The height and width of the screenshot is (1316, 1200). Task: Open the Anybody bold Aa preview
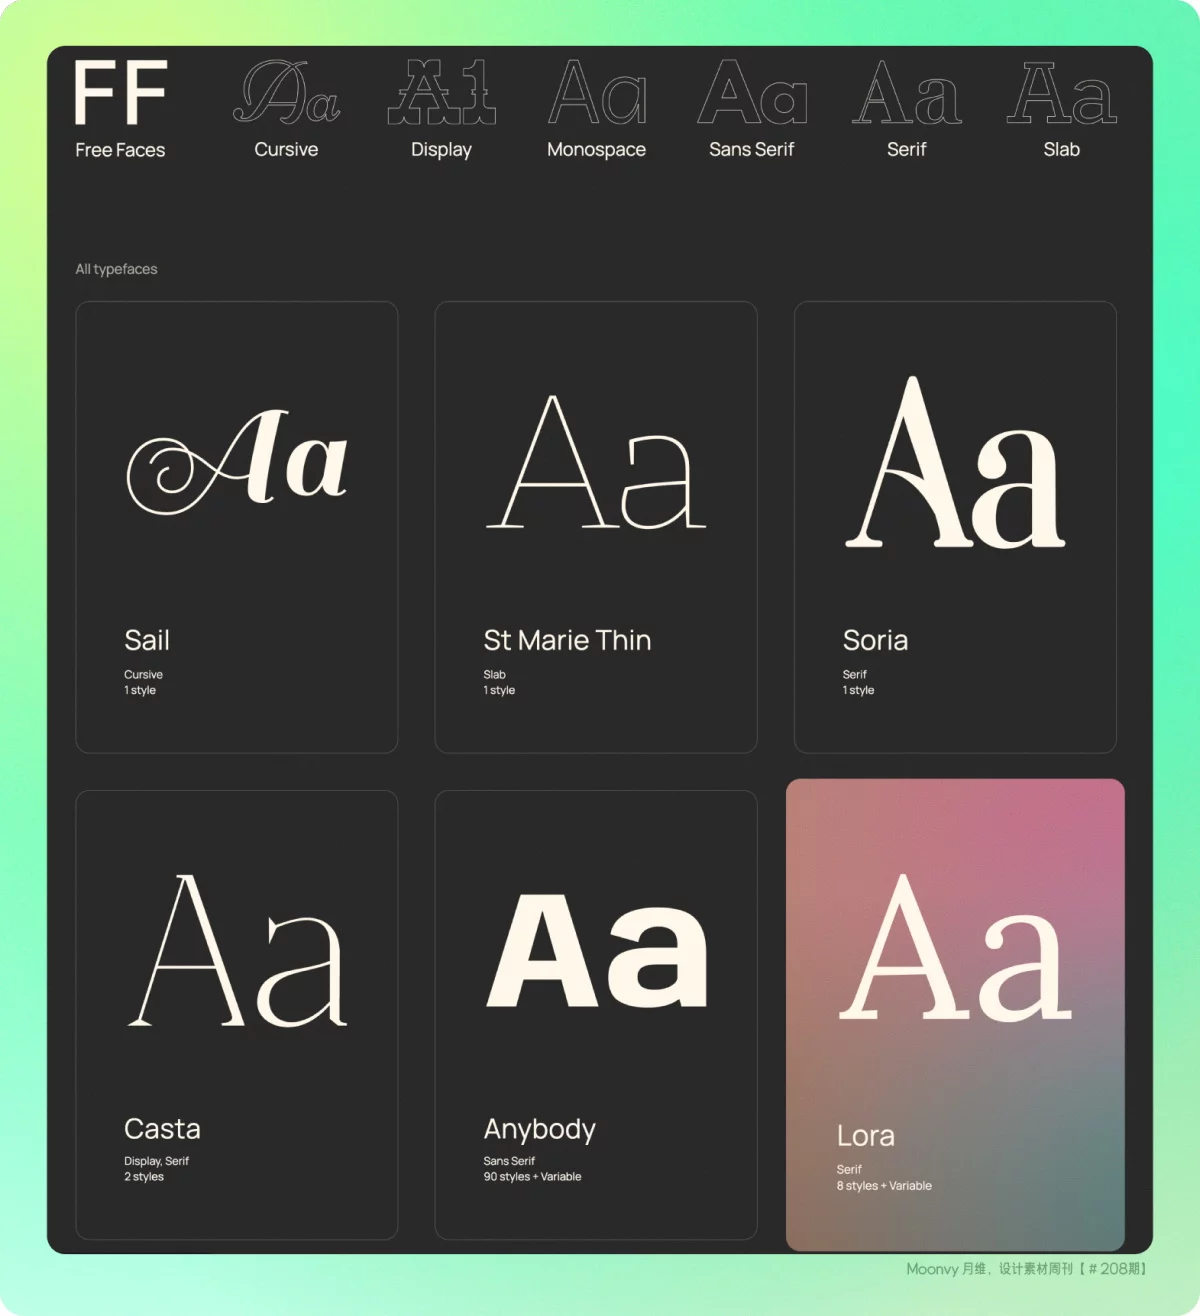596,950
